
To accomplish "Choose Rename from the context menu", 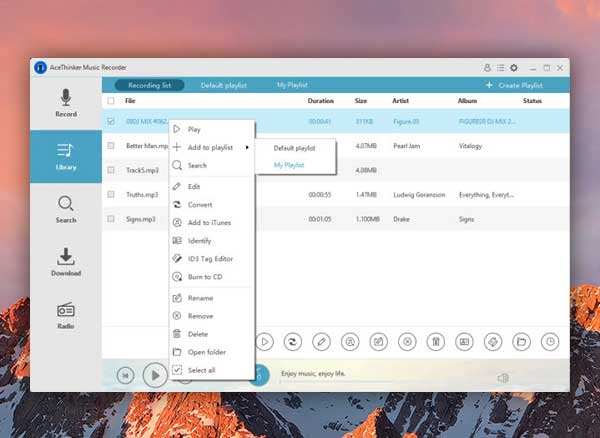I will [212, 298].
